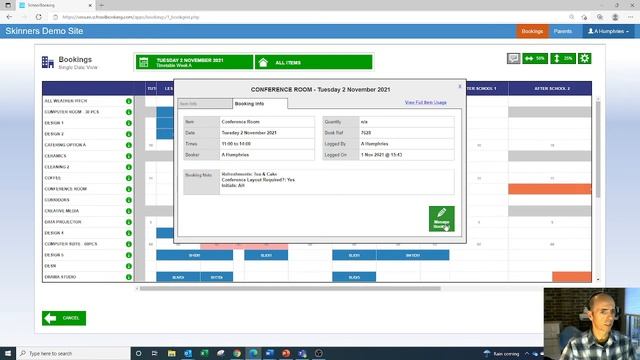This screenshot has width=640, height=360.
Task: Close the Conference Room popup dialog
Action: (x=460, y=86)
